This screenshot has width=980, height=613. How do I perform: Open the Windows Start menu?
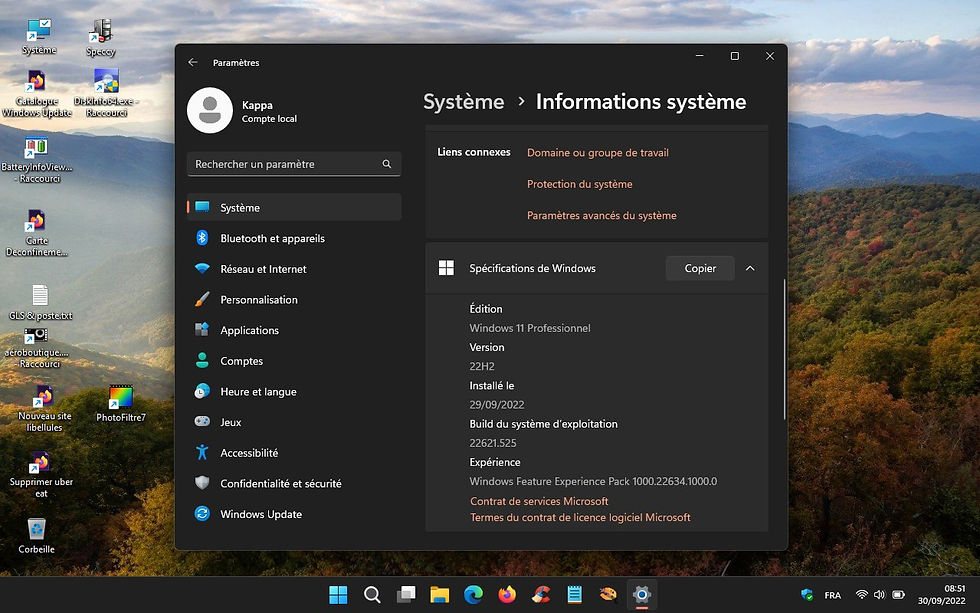338,595
